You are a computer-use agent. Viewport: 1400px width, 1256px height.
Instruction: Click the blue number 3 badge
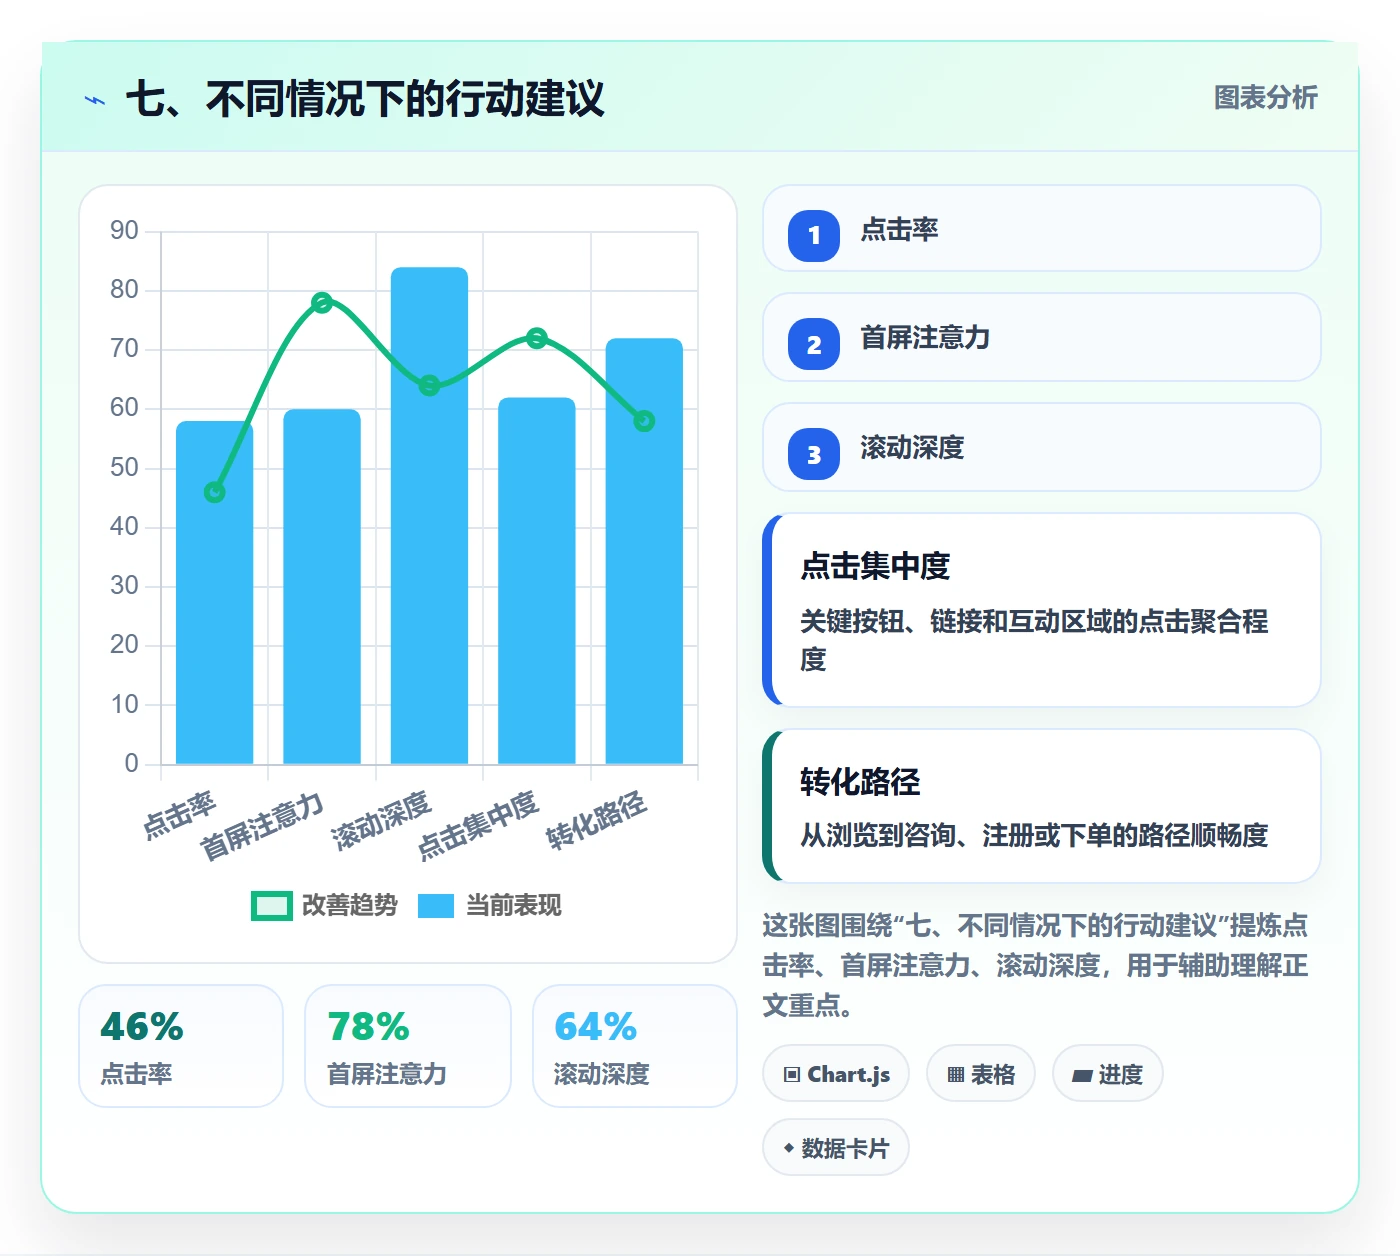pyautogui.click(x=814, y=454)
